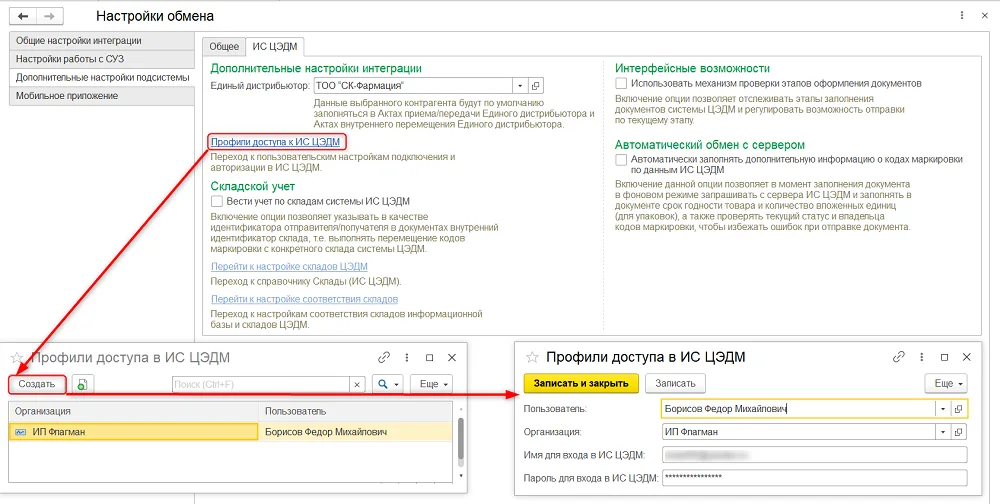The height and width of the screenshot is (504, 1000).
Task: Open Мобильное приложение section
Action: tap(101, 96)
